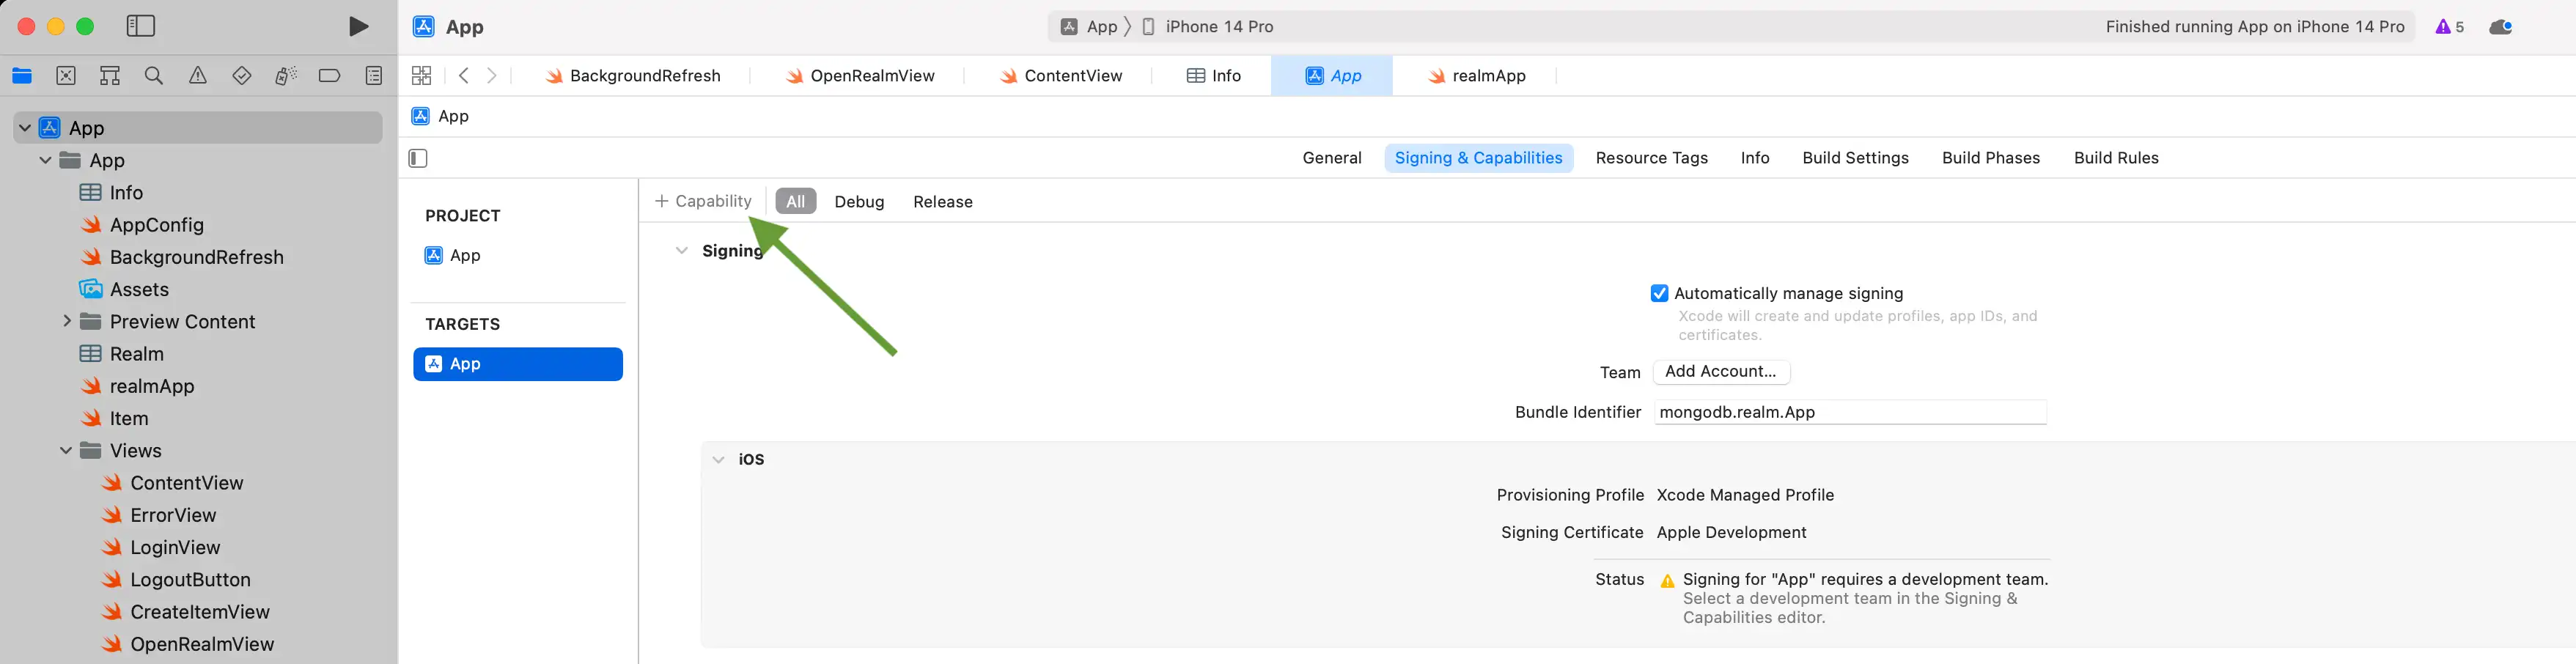
Task: Click the related items grid icon
Action: coord(422,75)
